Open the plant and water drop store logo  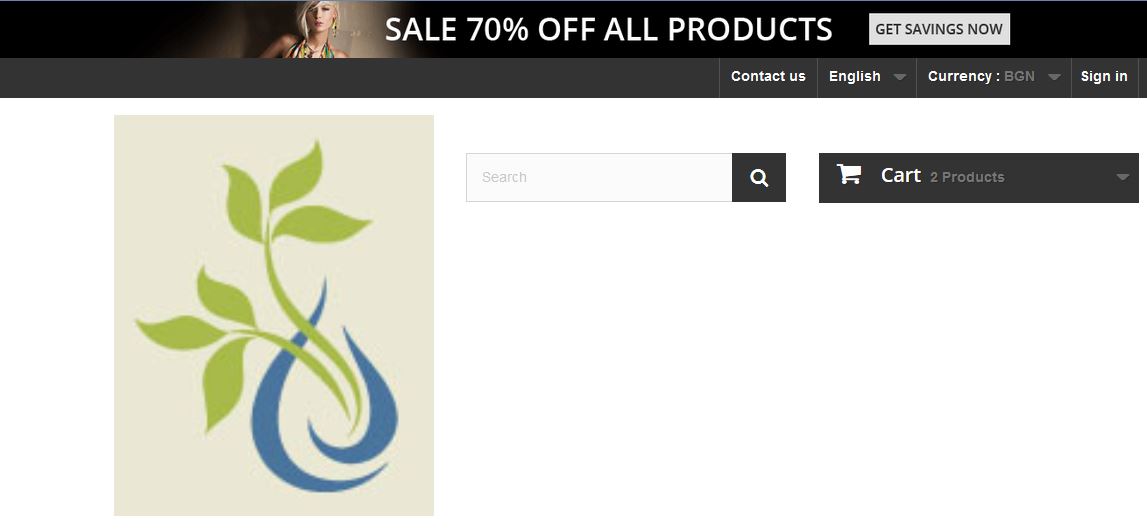tap(274, 315)
